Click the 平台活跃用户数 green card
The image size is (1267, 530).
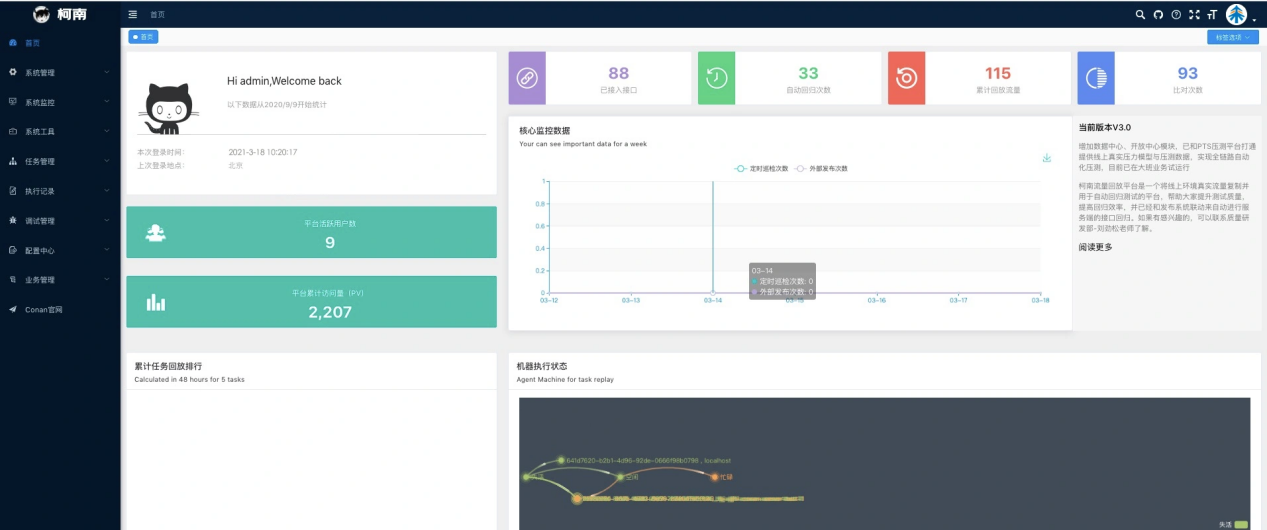(311, 232)
